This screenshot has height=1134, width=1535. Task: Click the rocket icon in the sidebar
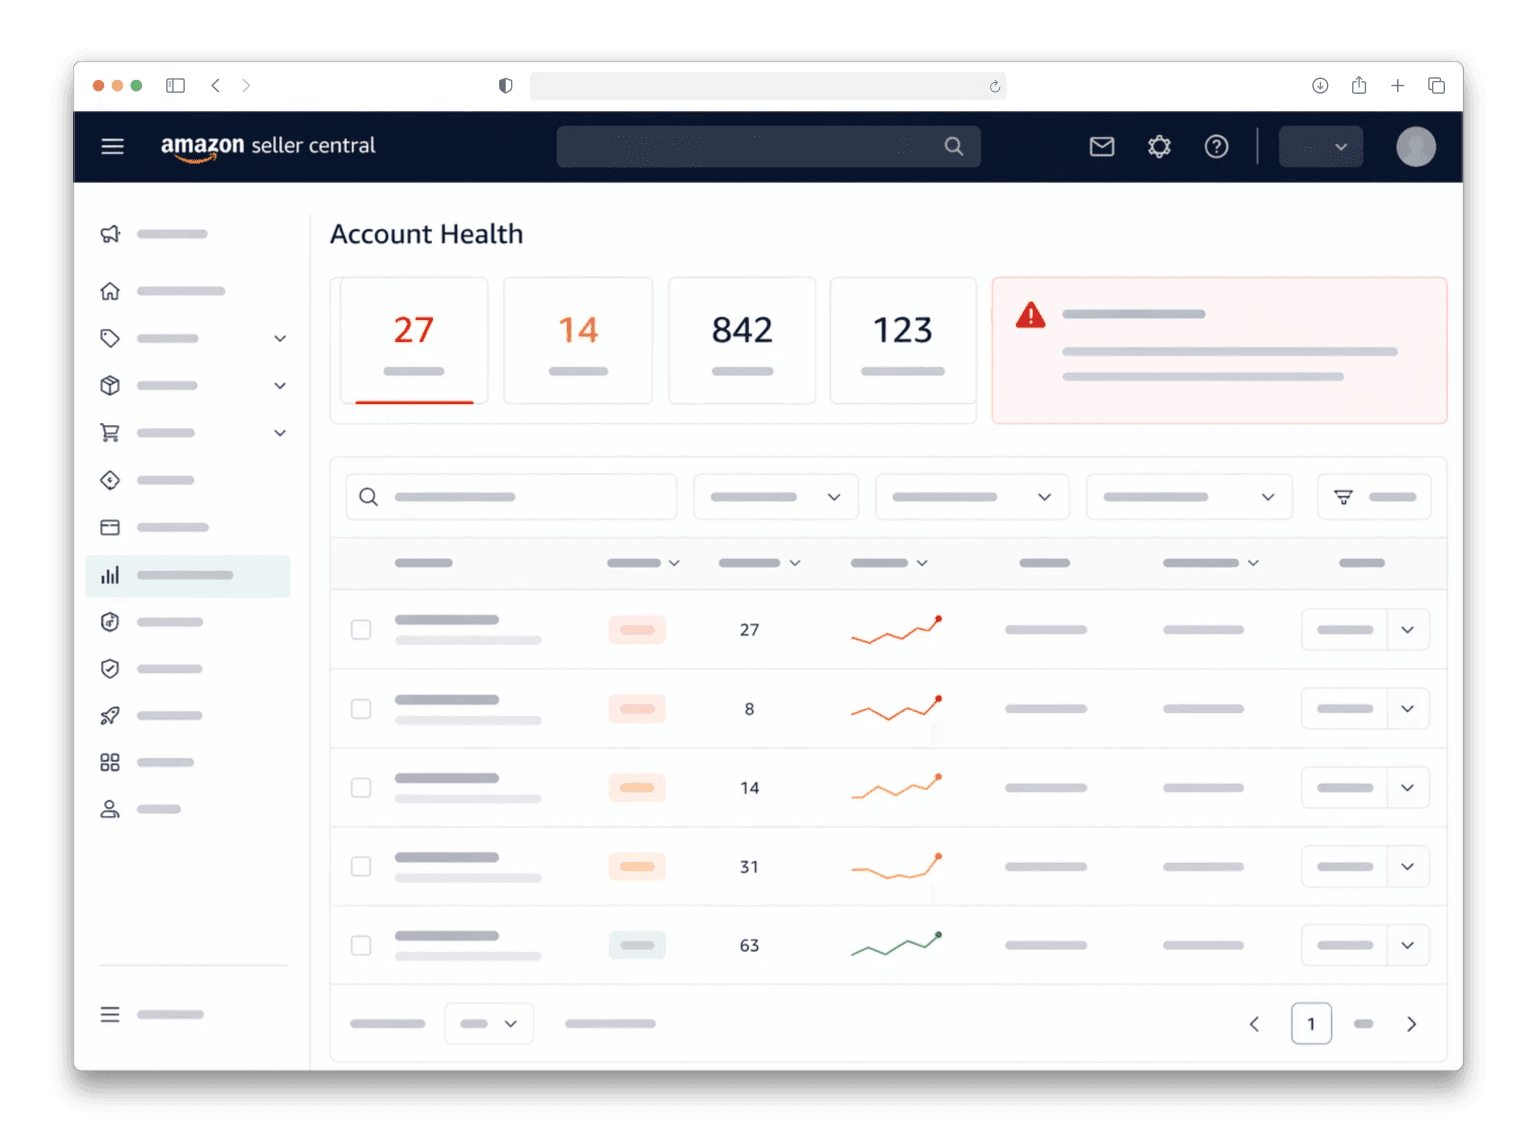coord(110,715)
